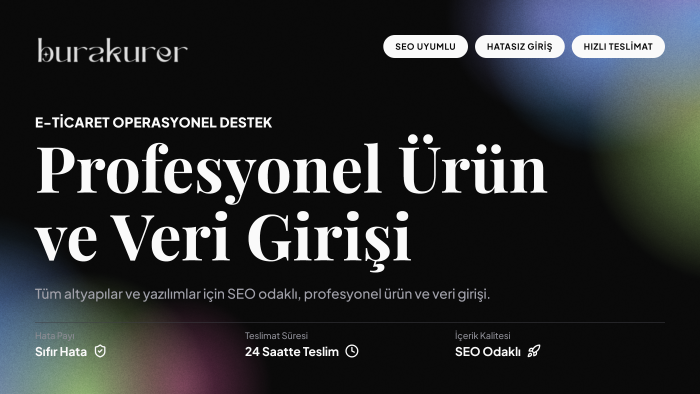Click the 24 Saatte Teslim text
Image resolution: width=700 pixels, height=394 pixels.
(292, 352)
